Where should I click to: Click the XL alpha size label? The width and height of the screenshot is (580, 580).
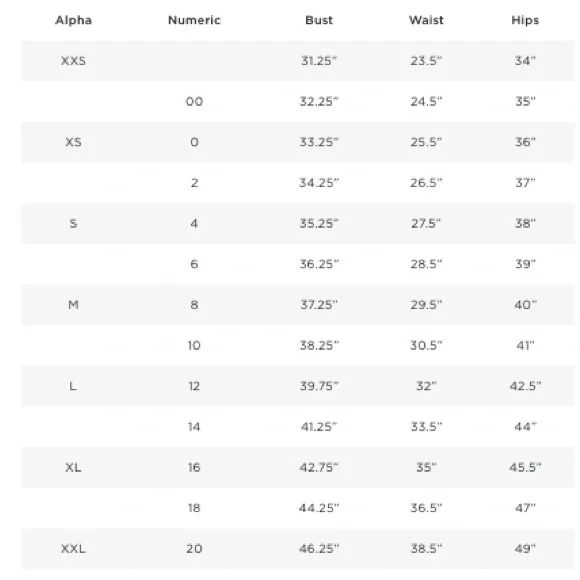click(73, 468)
